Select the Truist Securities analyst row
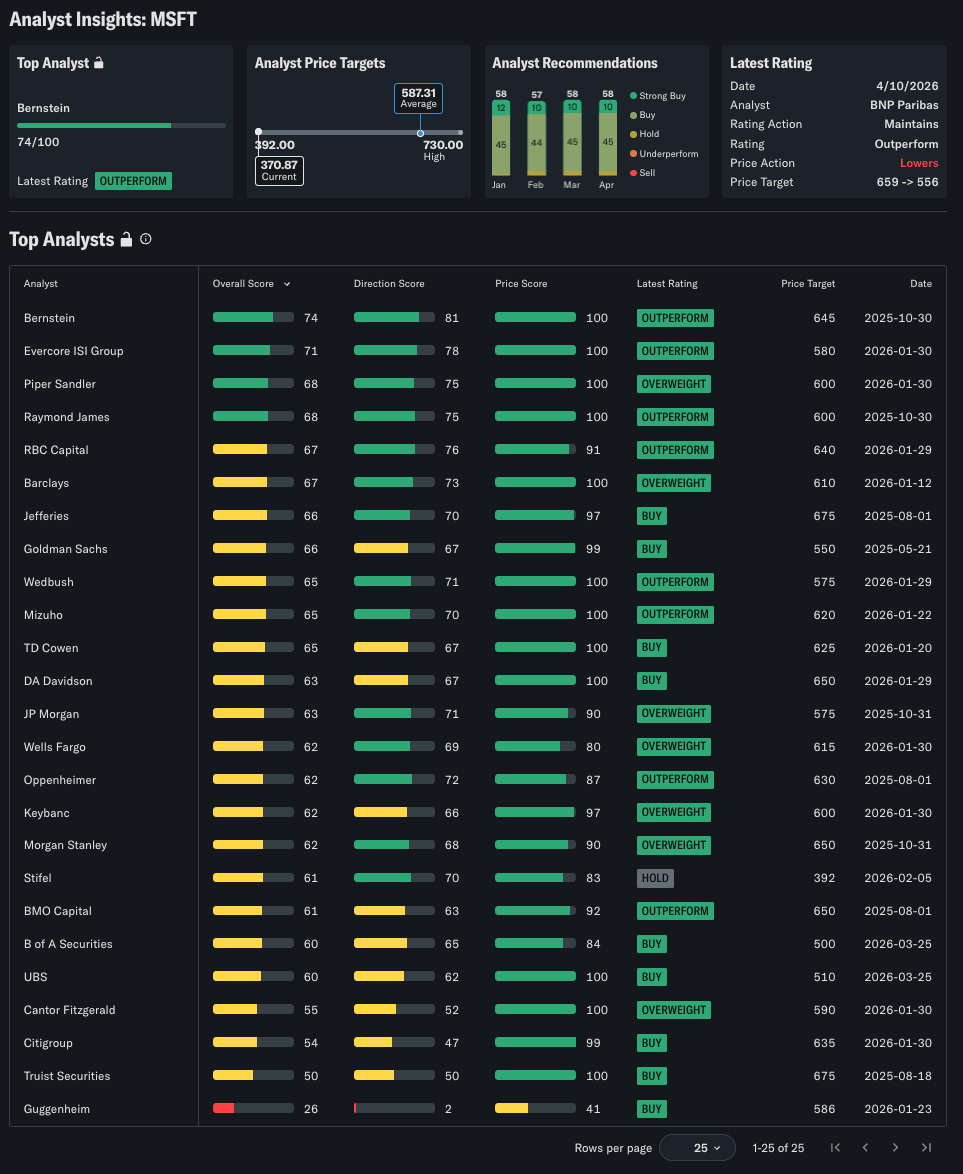Viewport: 963px width, 1174px height. 478,1076
